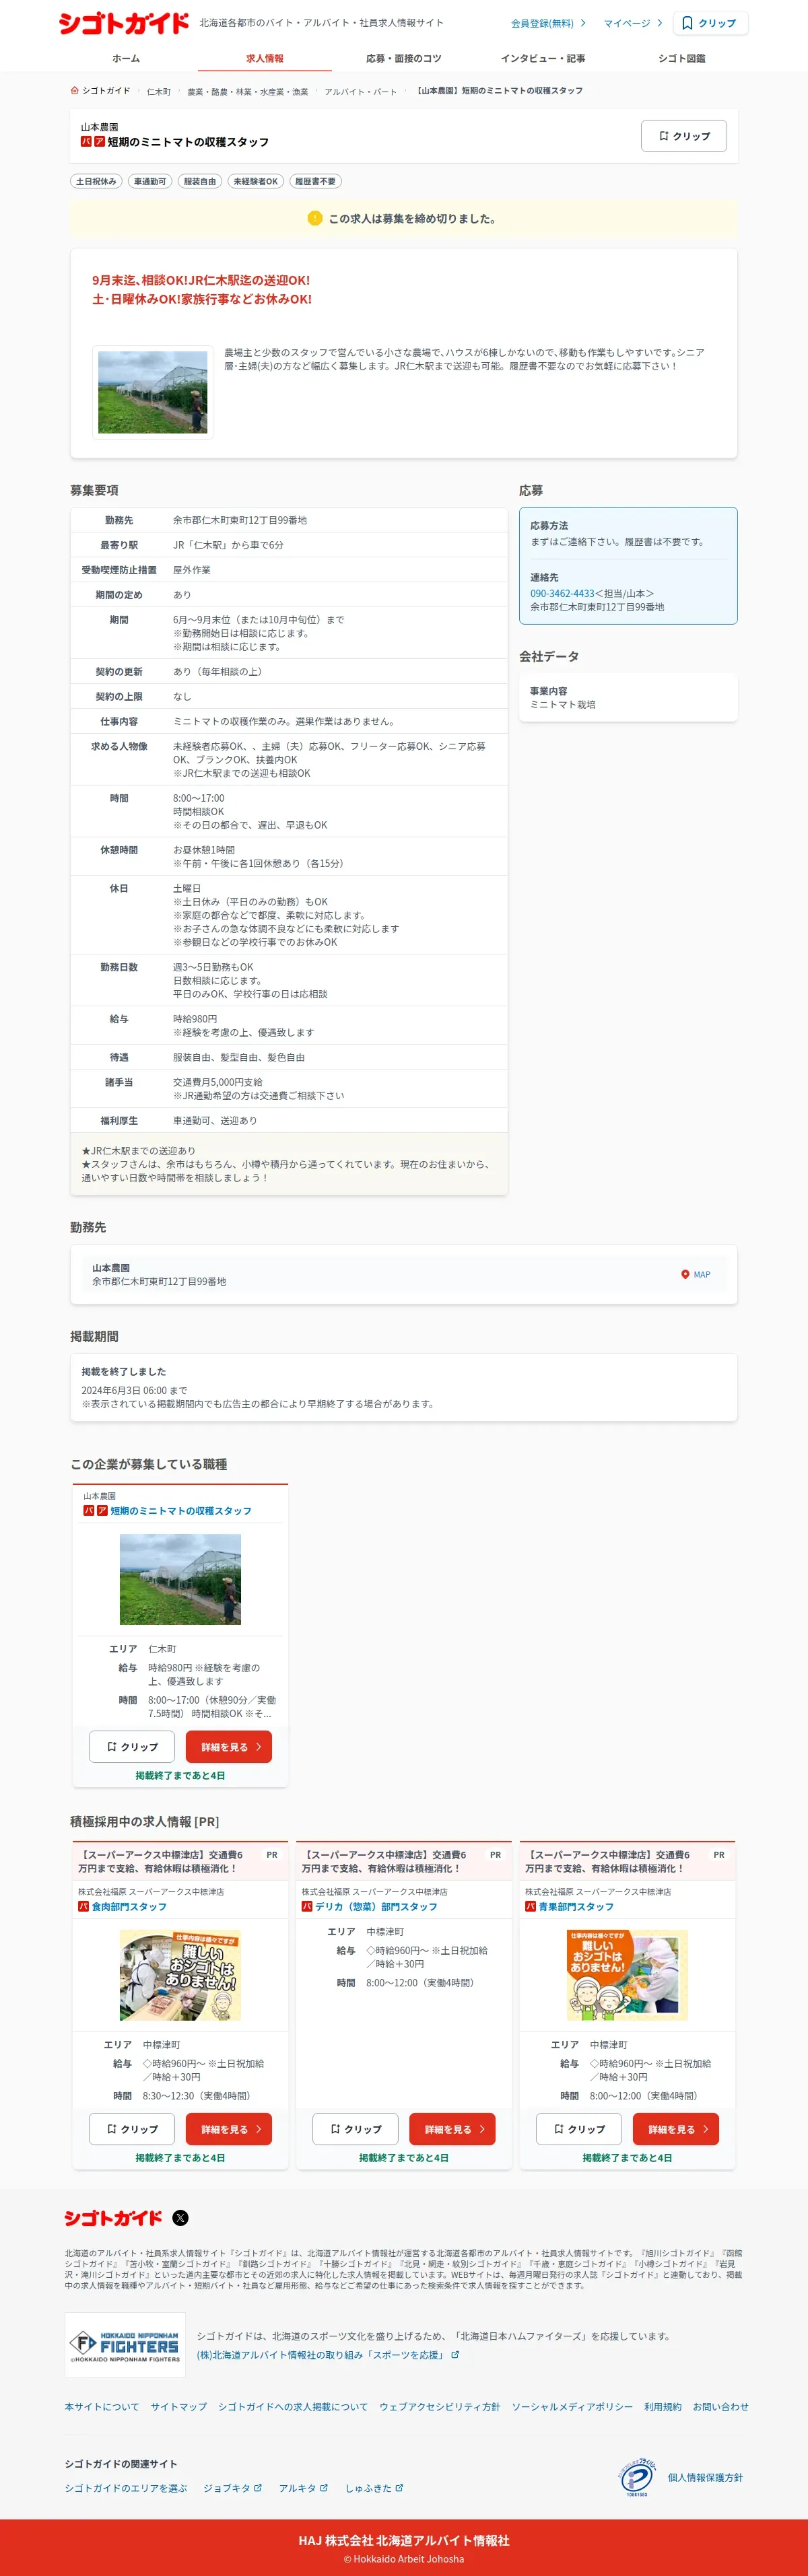Click クリップ on the 青果部門スタッフ card

(579, 2129)
